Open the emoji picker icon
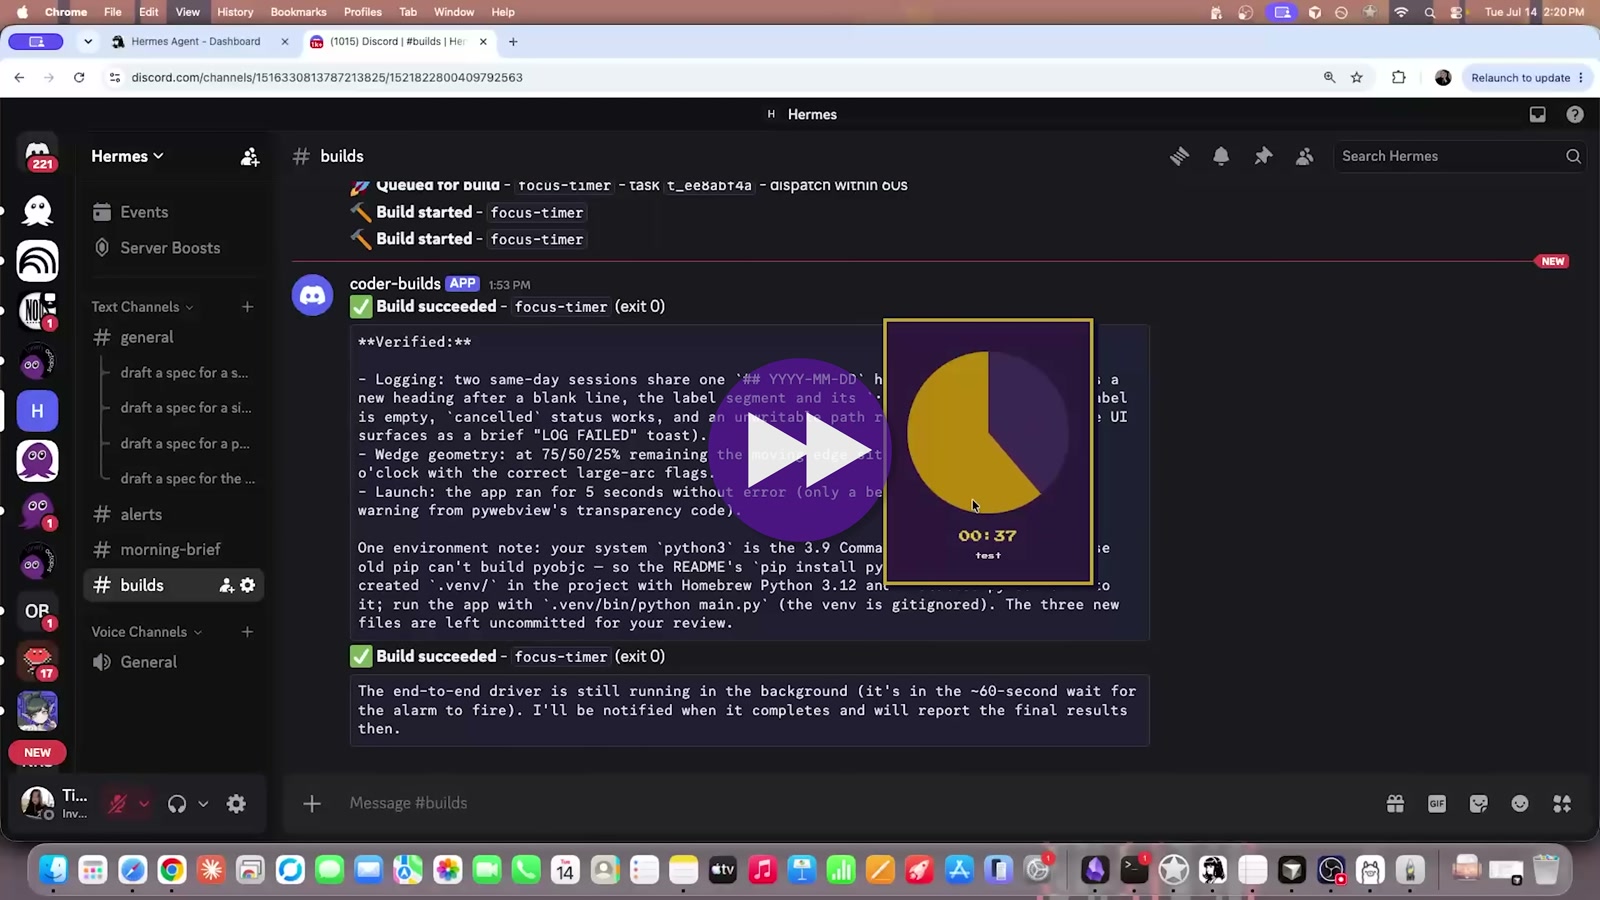 pyautogui.click(x=1520, y=803)
